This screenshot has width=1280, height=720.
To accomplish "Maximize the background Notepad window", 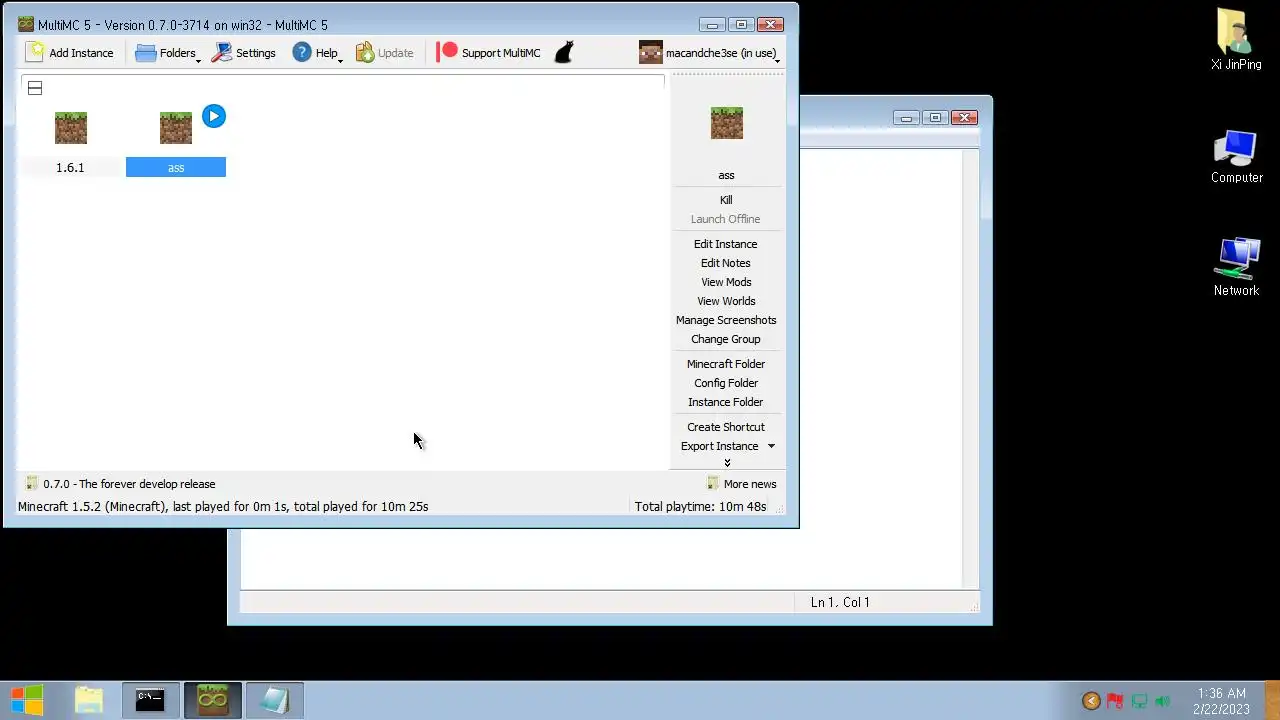I will [936, 118].
